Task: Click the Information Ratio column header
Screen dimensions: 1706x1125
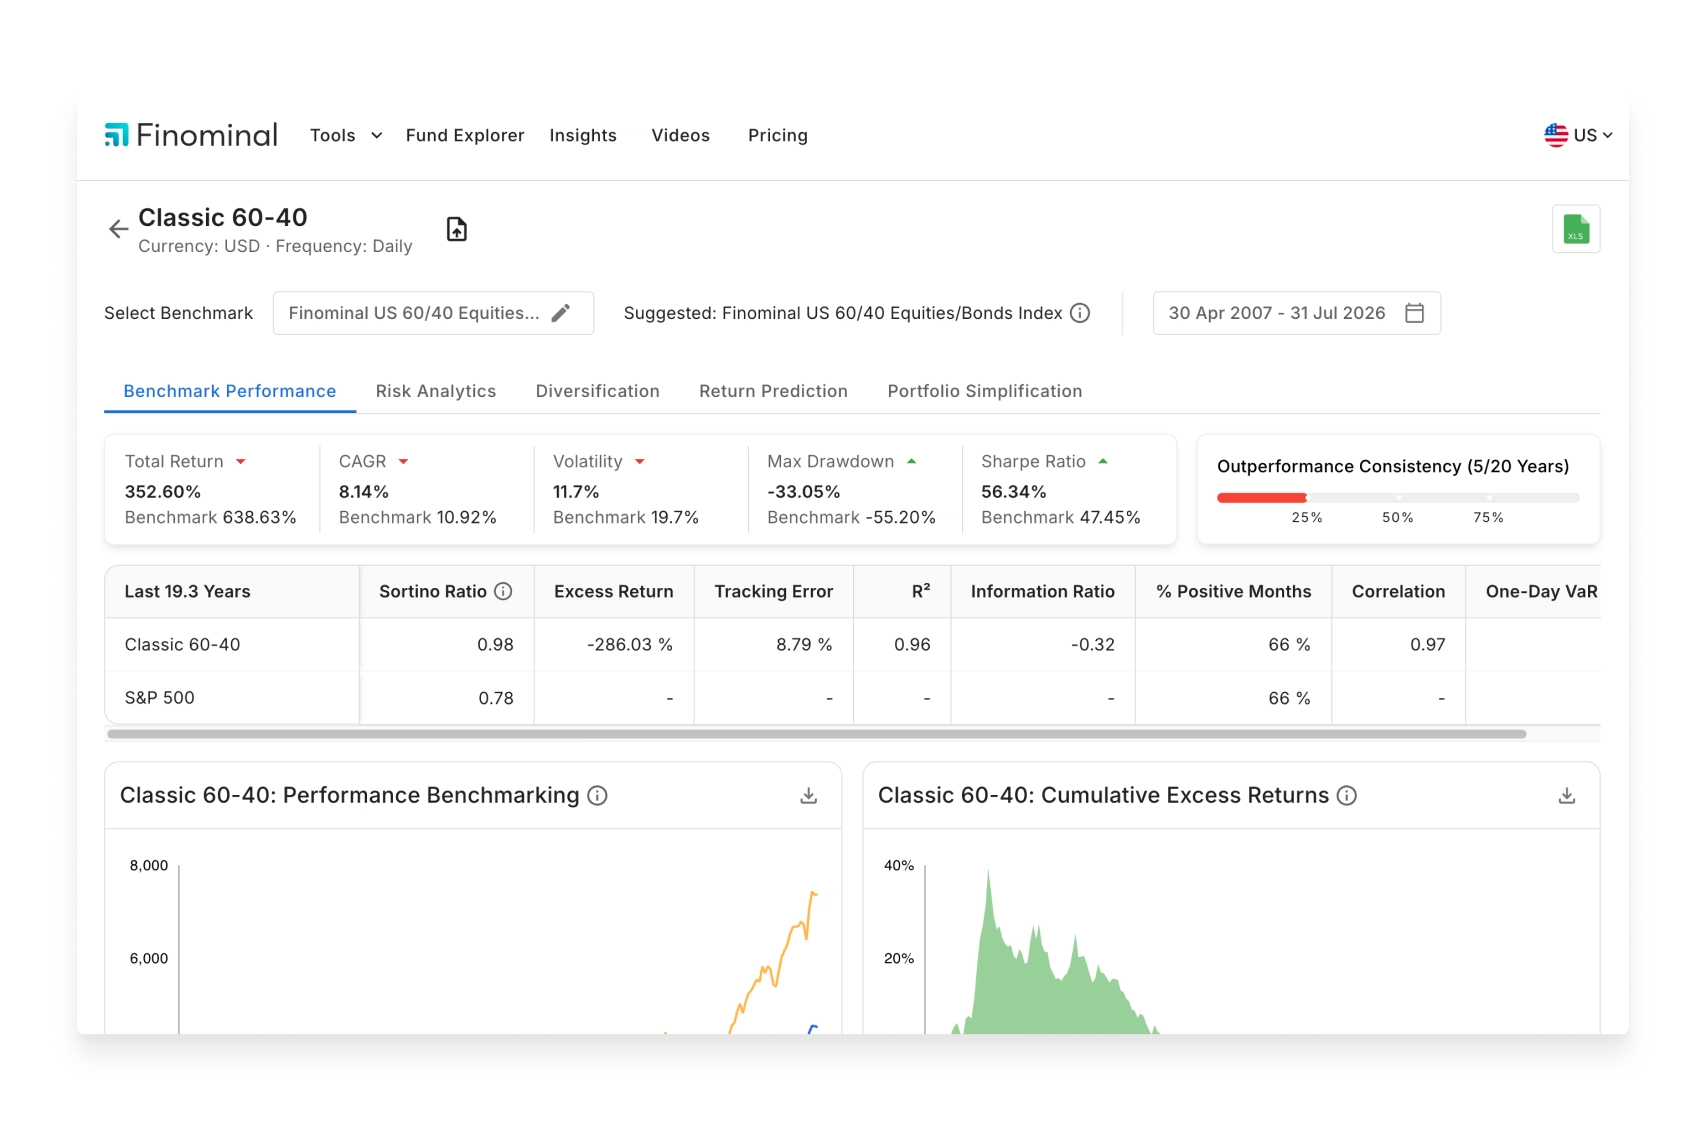Action: pos(1043,591)
